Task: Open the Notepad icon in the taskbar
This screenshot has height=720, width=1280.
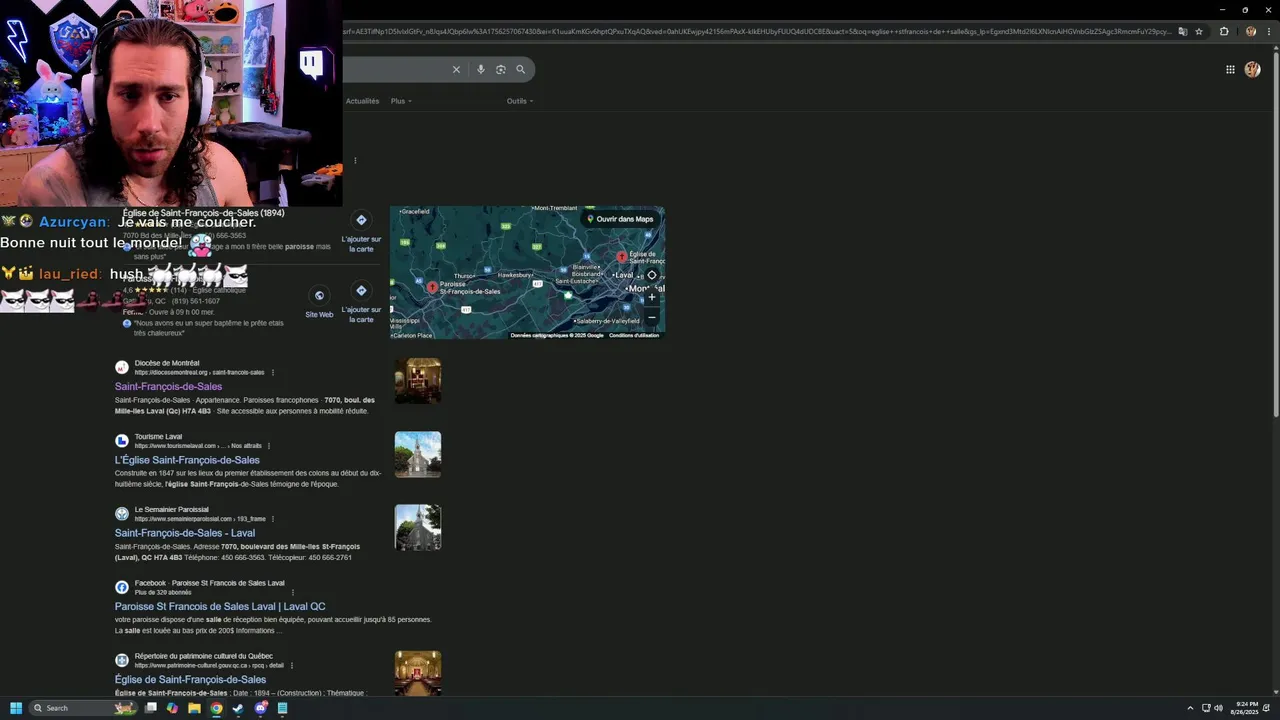Action: (x=282, y=708)
